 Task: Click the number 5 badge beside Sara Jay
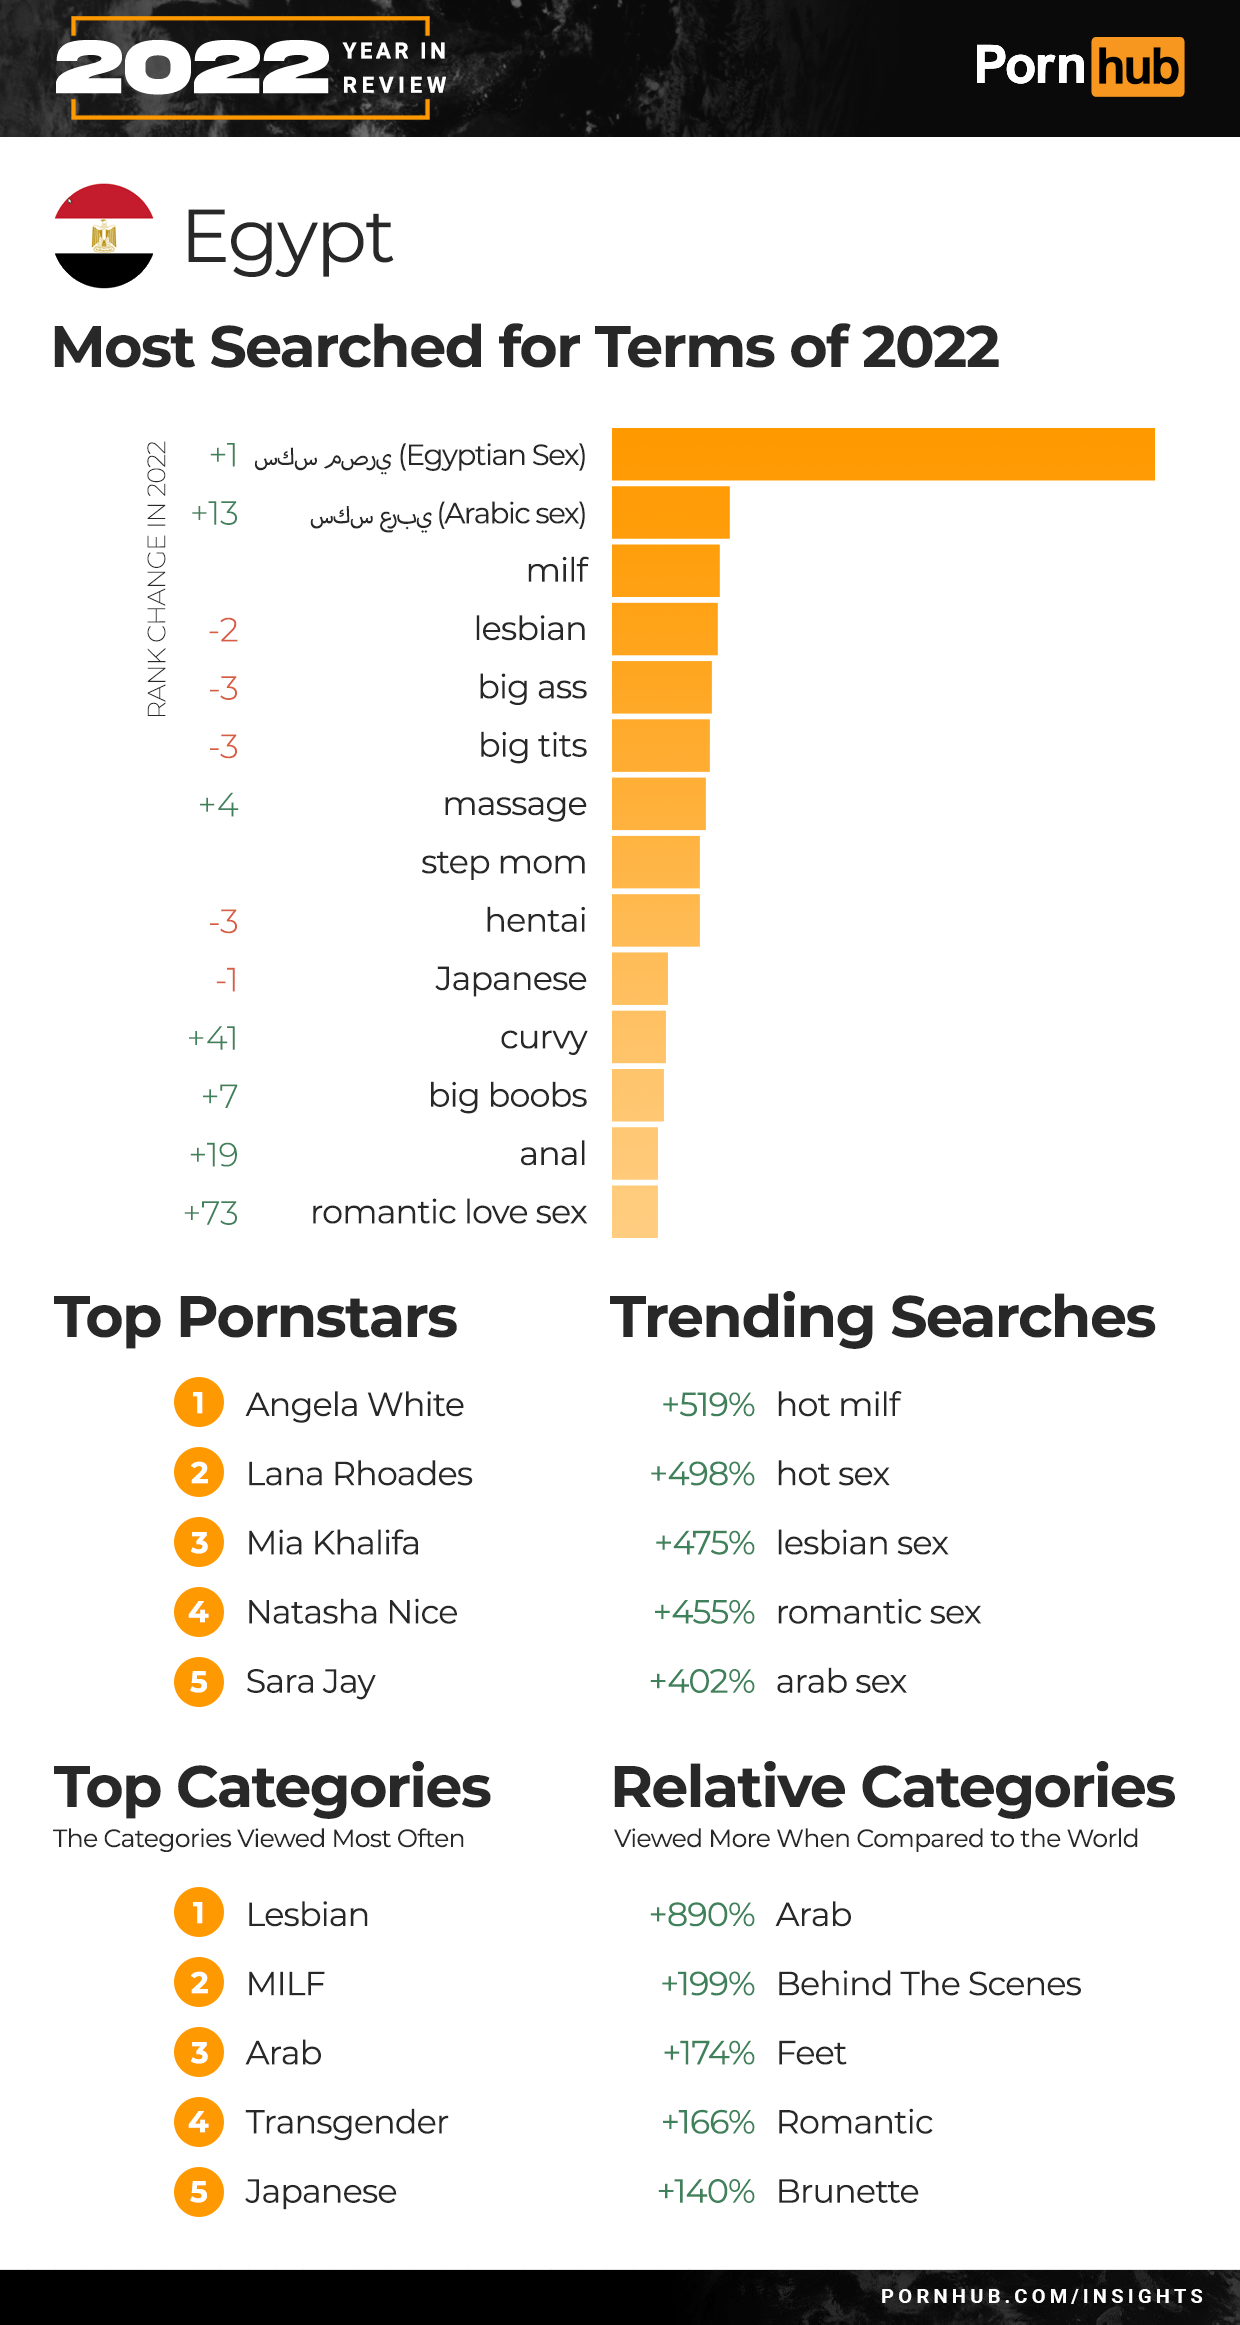pyautogui.click(x=199, y=1681)
